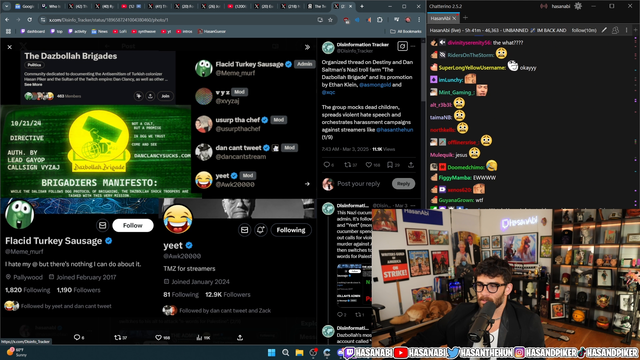
Task: Open the tab search dropdown arrow
Action: click(7, 7)
